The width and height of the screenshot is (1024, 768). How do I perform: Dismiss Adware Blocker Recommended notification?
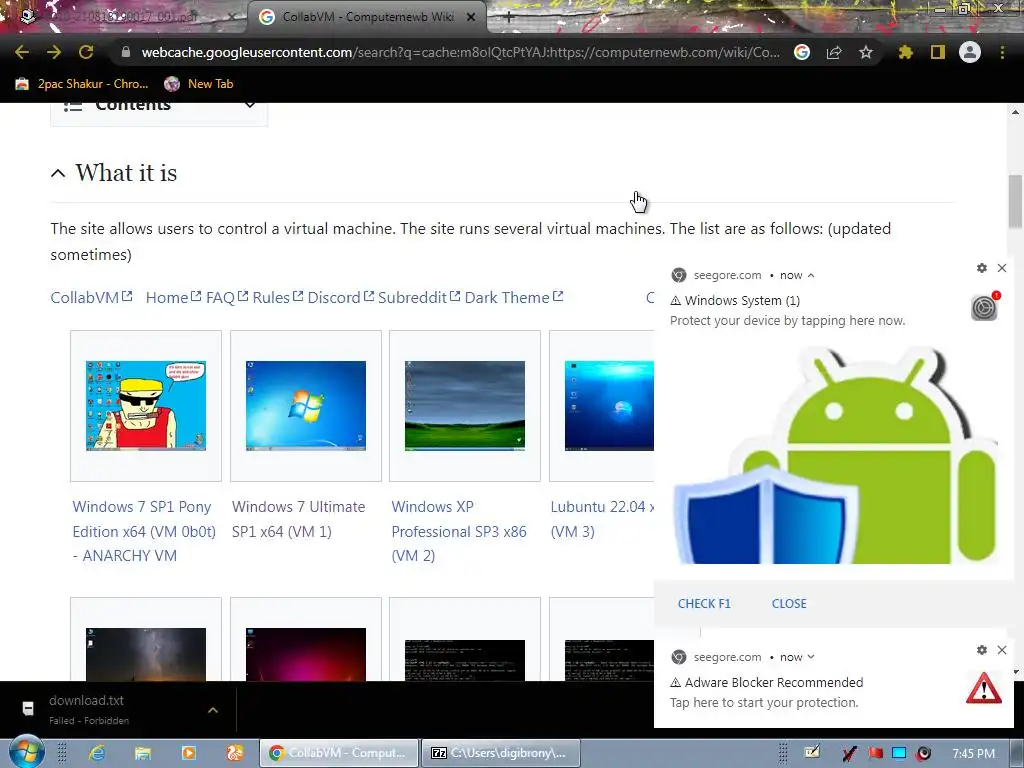(x=1002, y=650)
